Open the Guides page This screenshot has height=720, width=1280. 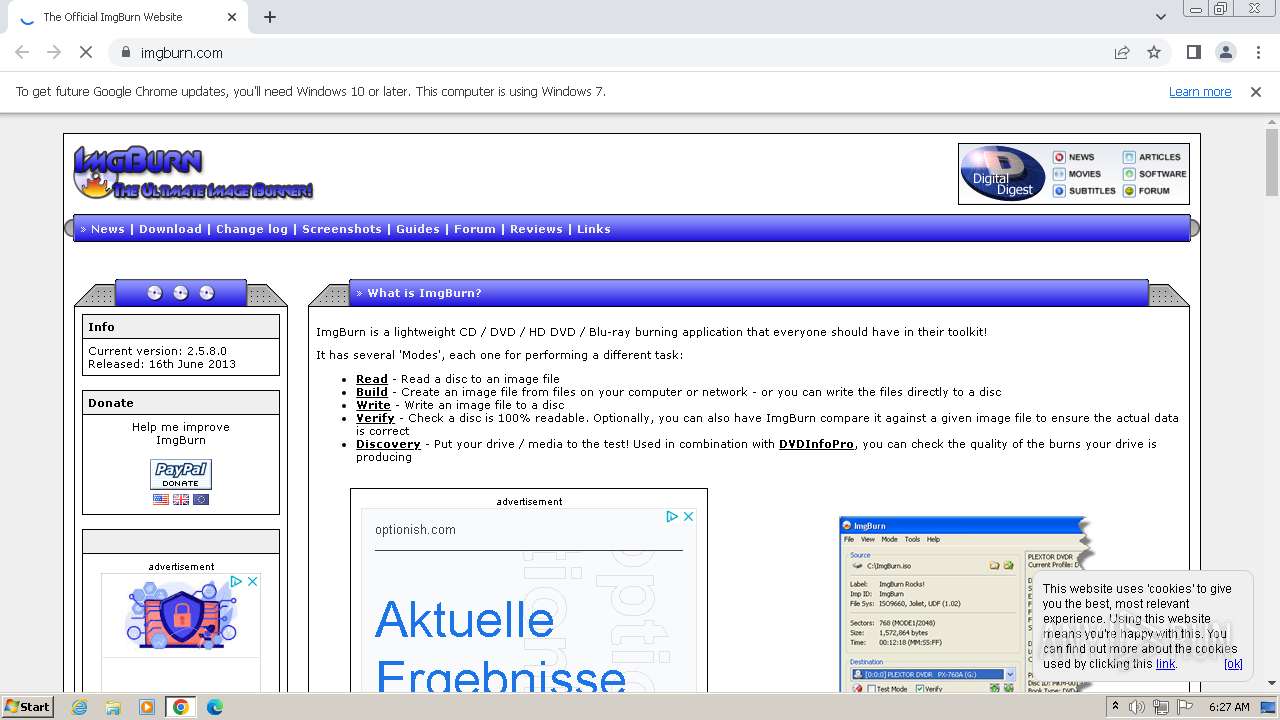[x=418, y=229]
